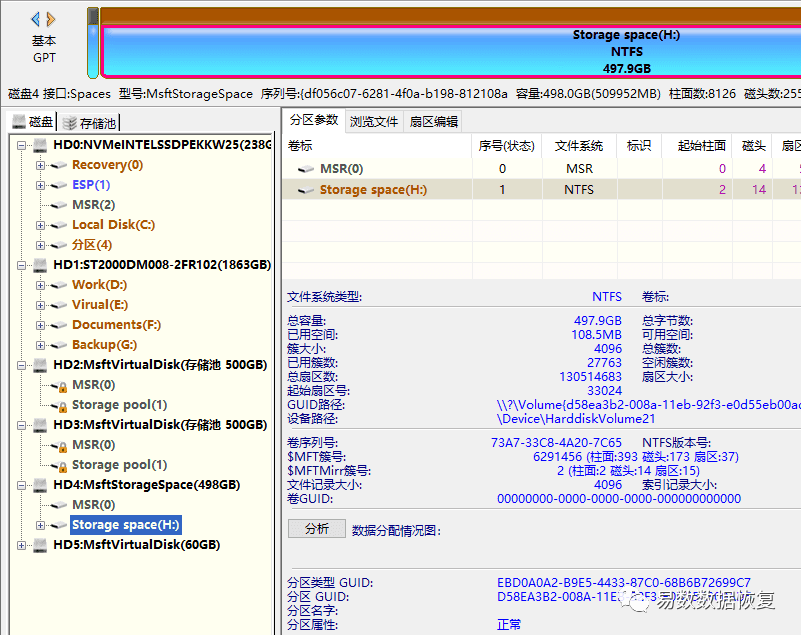Screen dimensions: 801x635
Task: Click the 标识 column header
Action: (639, 146)
